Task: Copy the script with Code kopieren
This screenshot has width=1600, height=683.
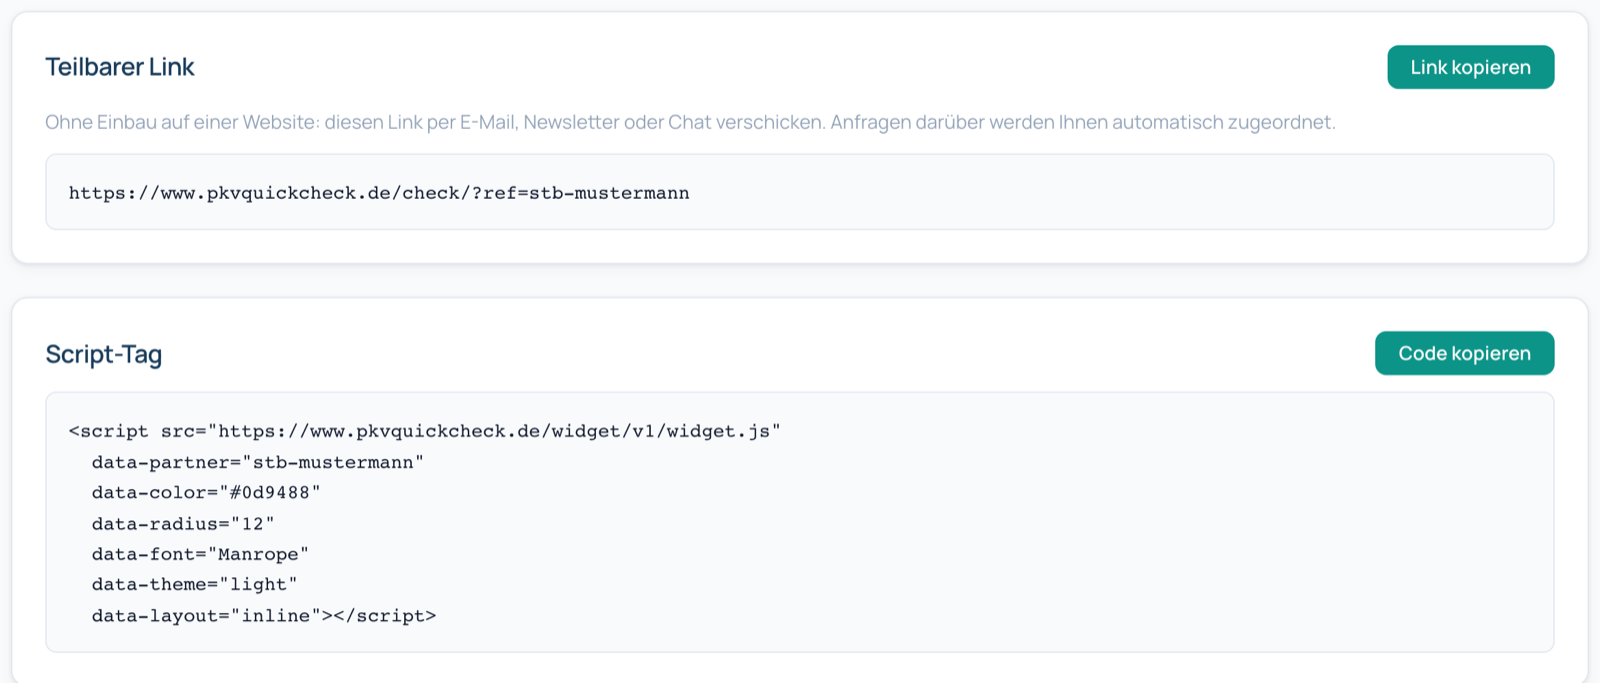Action: [1464, 353]
